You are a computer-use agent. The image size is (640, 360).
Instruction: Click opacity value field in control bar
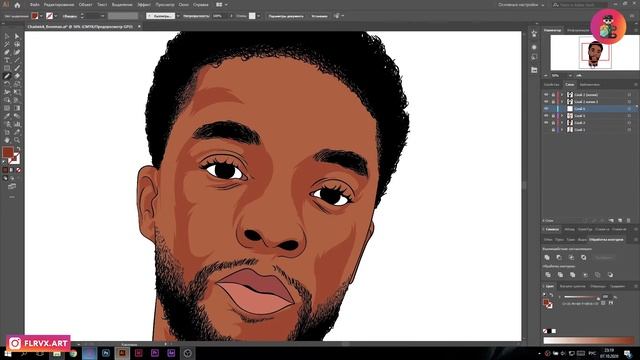(219, 16)
